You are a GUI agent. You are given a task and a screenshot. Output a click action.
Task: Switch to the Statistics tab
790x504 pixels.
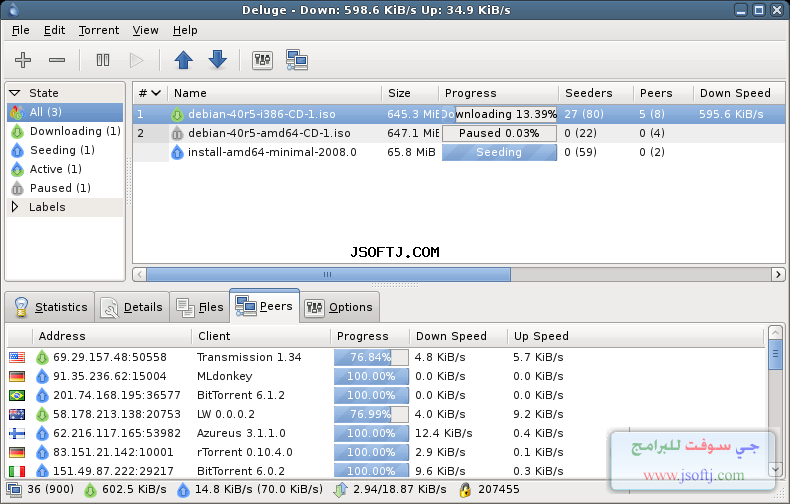coord(50,307)
